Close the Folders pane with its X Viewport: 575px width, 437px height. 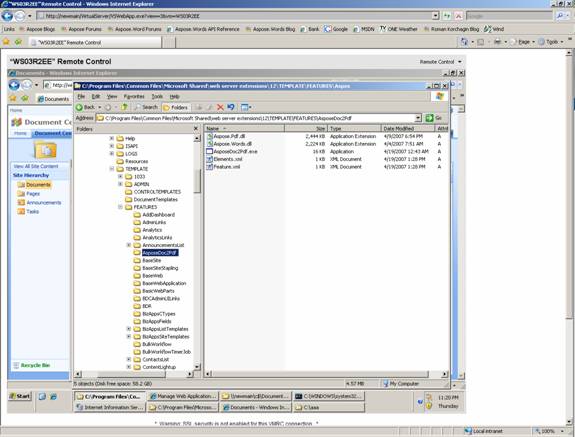(196, 129)
